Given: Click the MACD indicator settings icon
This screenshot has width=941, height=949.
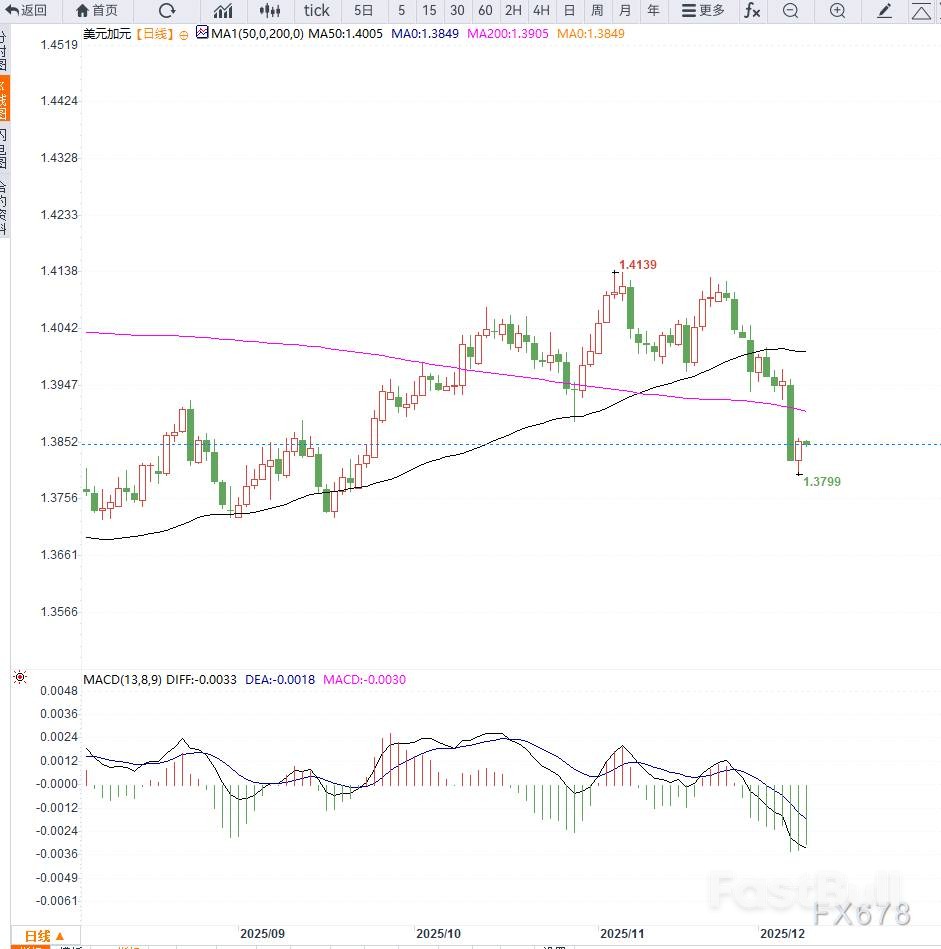Looking at the screenshot, I should pos(19,678).
